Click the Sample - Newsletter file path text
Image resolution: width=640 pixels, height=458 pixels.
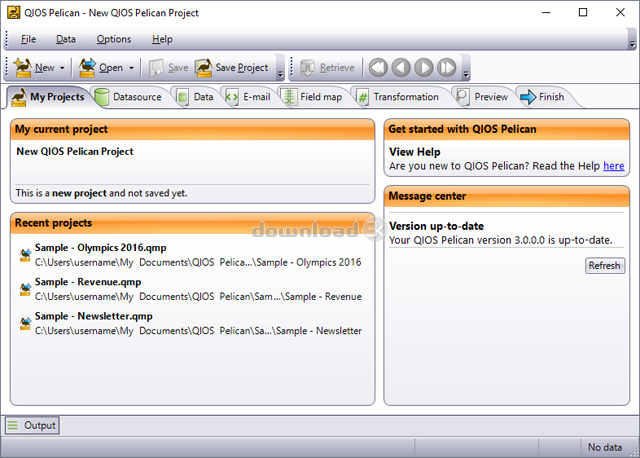pyautogui.click(x=198, y=331)
